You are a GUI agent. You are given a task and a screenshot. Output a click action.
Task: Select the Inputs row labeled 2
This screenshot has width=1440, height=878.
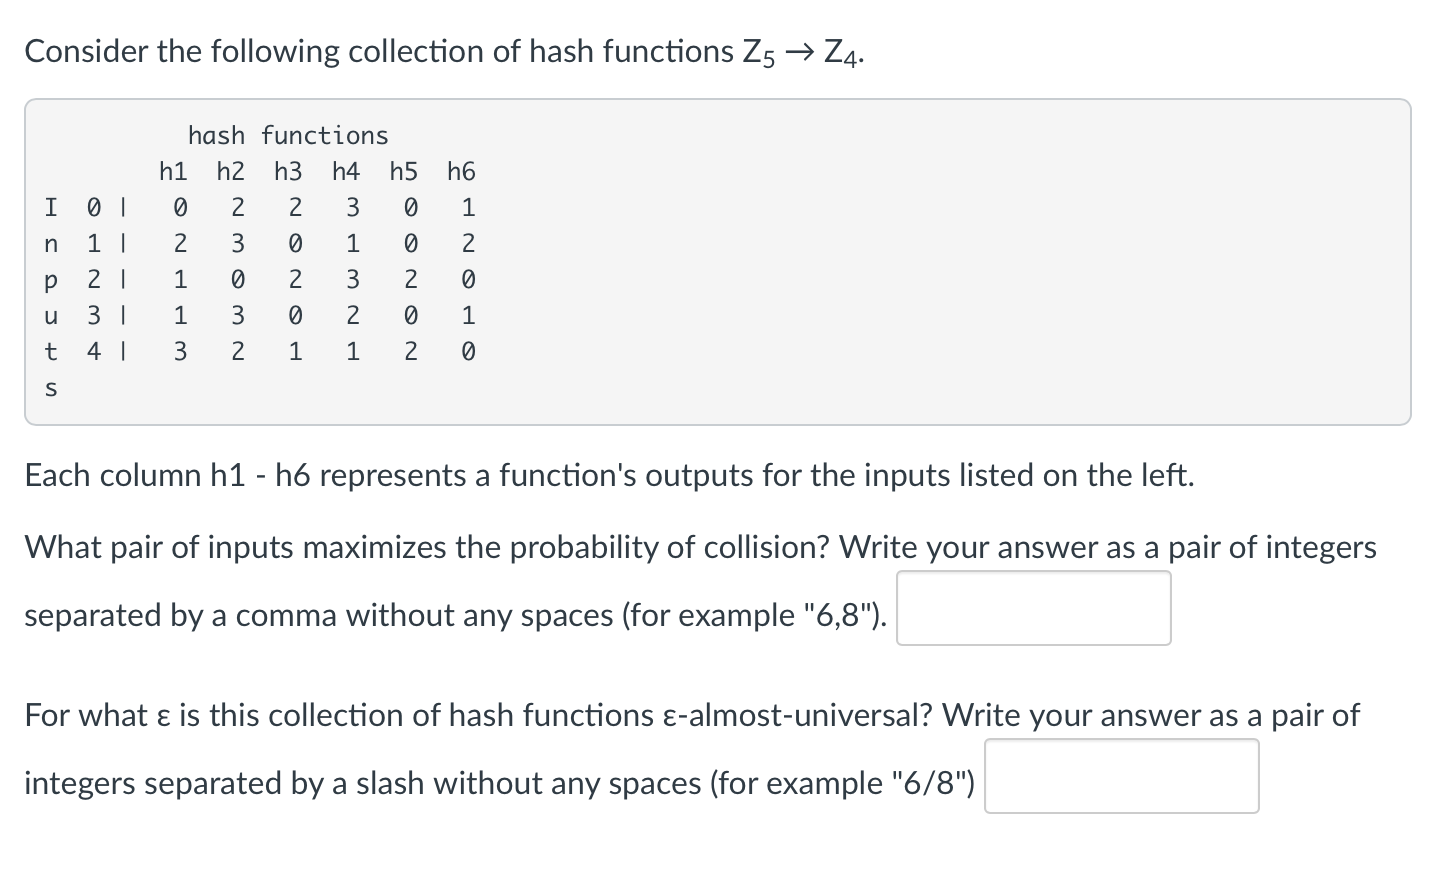coord(94,279)
